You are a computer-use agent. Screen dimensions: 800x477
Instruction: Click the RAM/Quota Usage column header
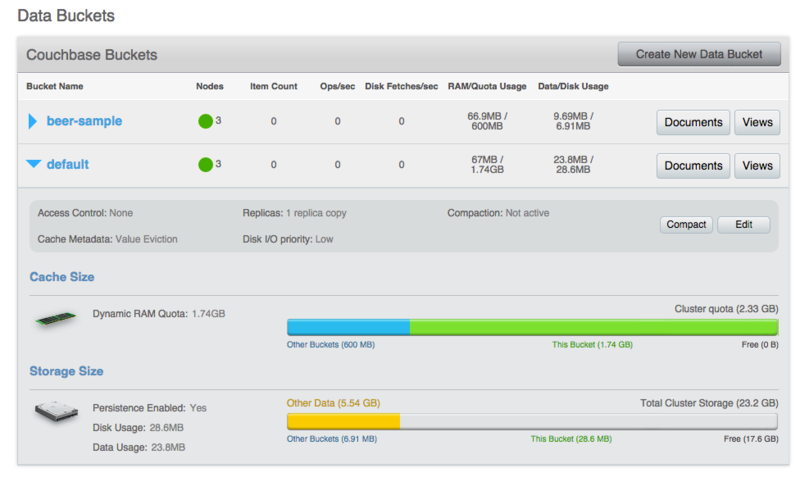coord(487,86)
